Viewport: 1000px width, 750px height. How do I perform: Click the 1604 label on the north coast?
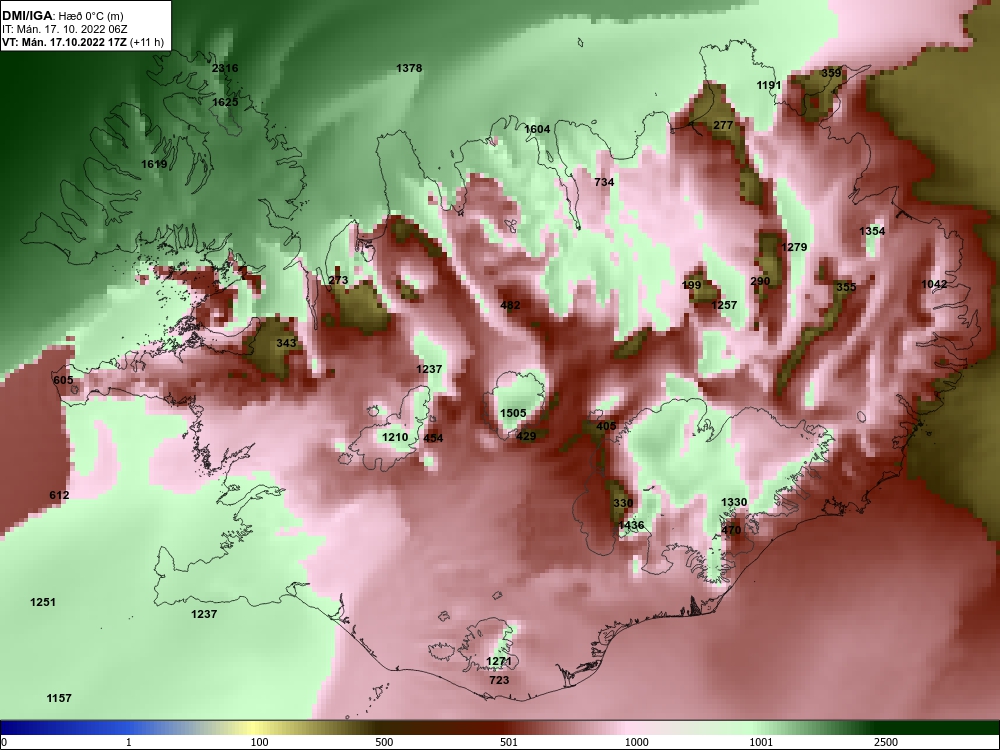[537, 129]
